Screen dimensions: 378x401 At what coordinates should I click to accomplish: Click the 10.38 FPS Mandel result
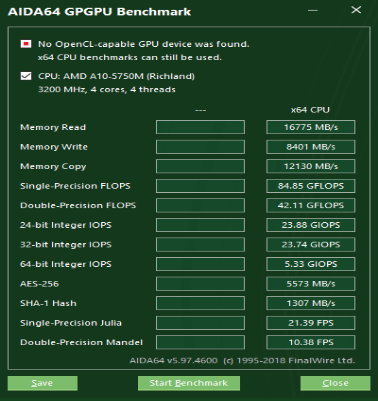311,342
